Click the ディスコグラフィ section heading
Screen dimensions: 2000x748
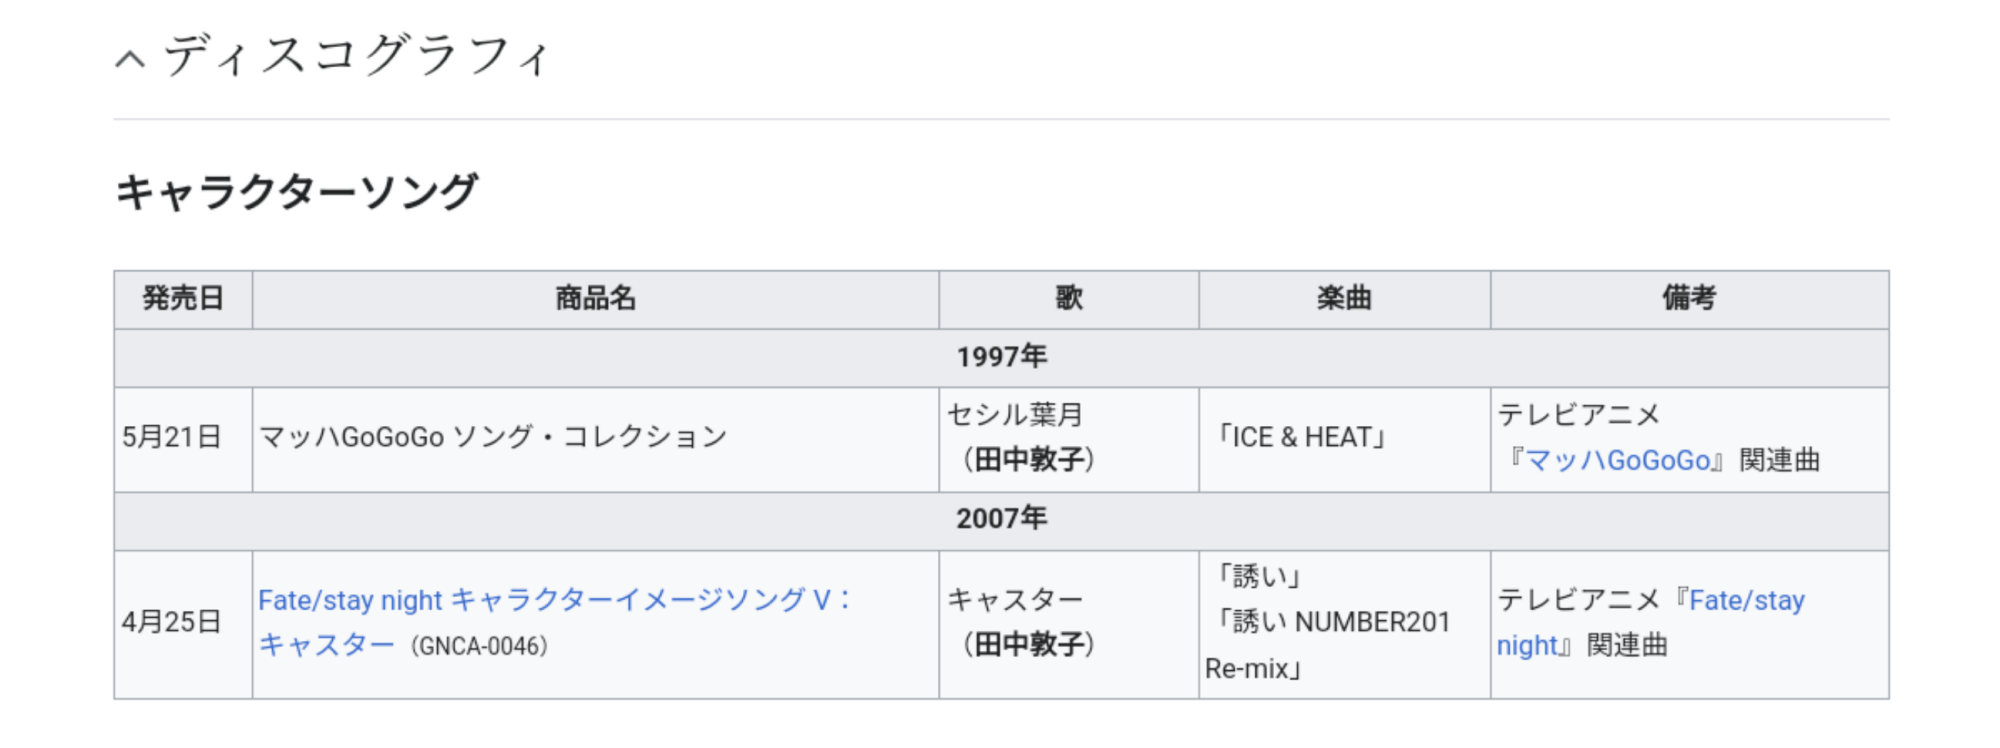tap(357, 54)
